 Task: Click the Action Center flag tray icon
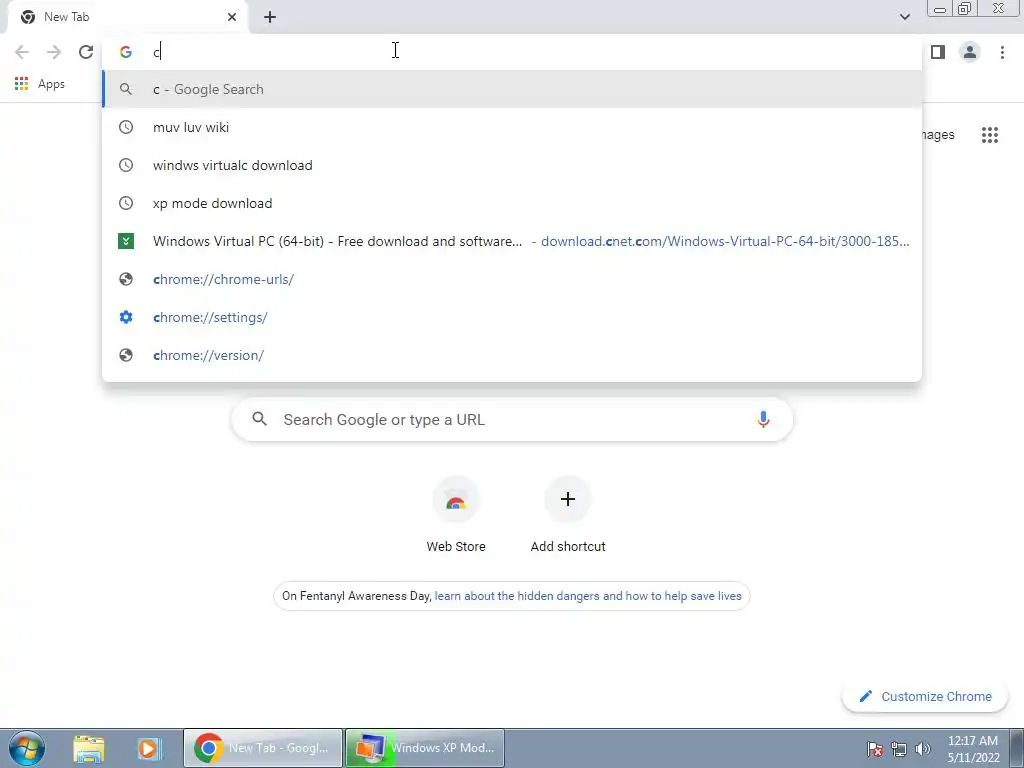pos(875,749)
